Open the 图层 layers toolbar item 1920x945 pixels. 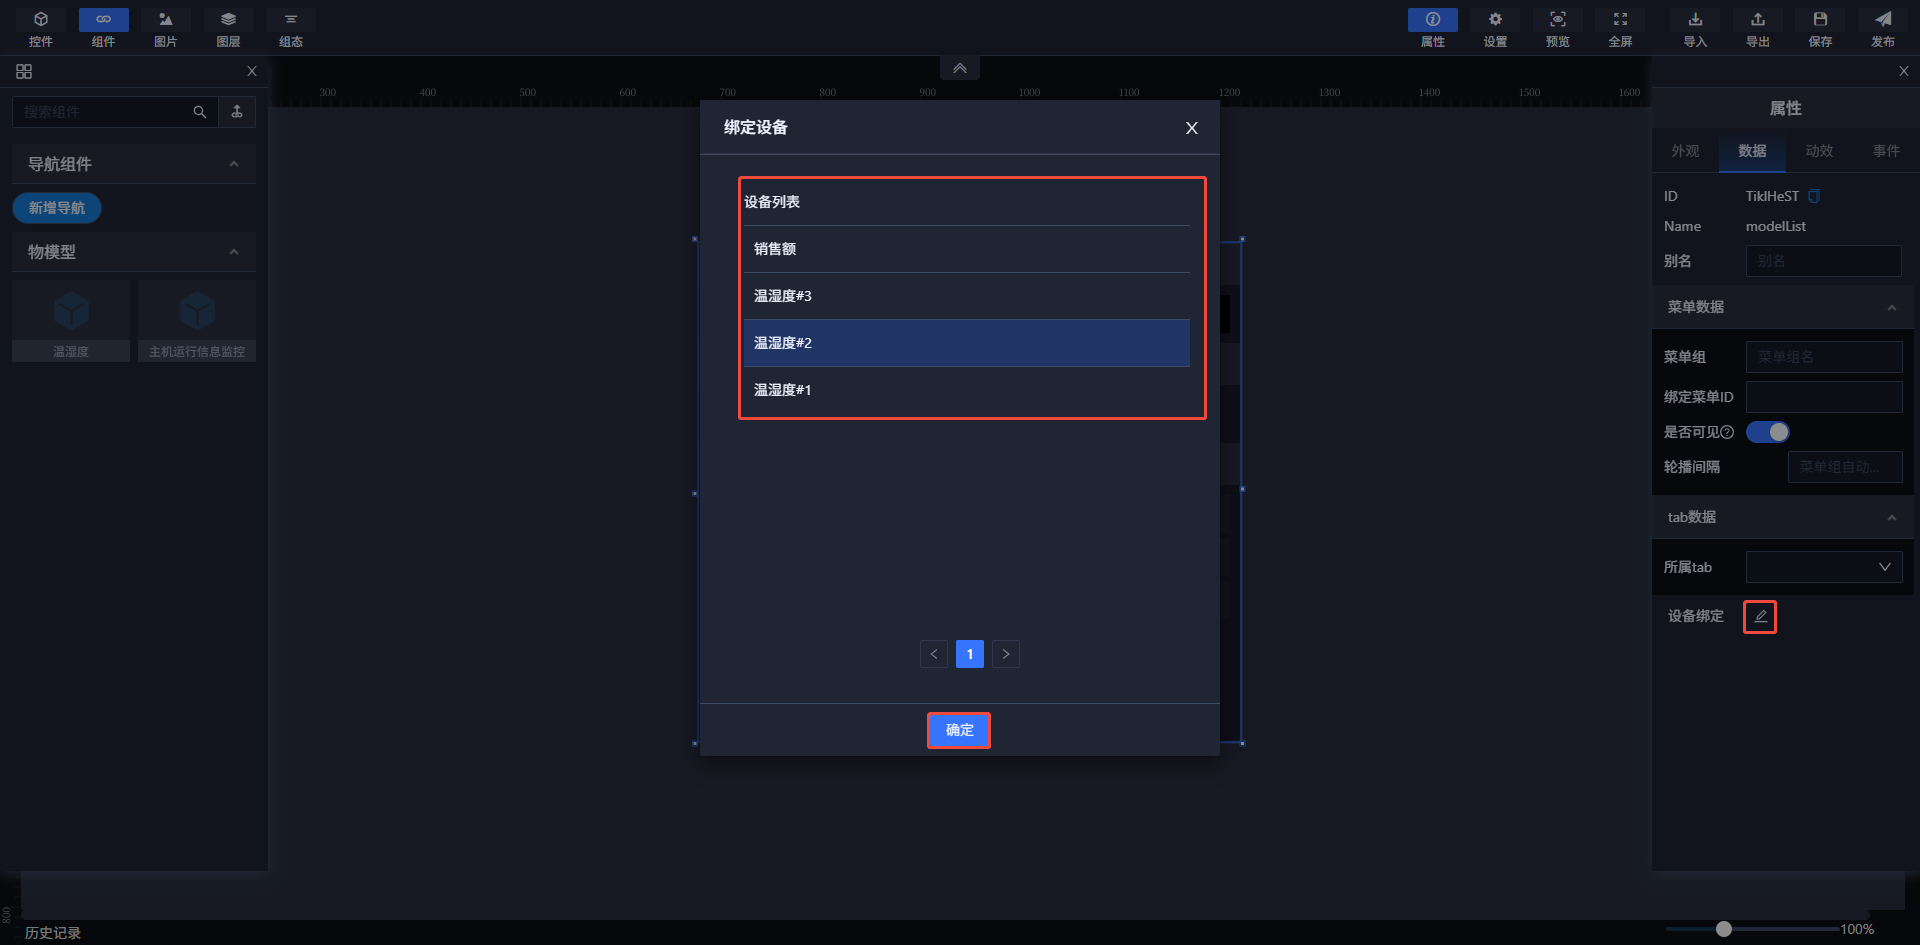[x=228, y=28]
